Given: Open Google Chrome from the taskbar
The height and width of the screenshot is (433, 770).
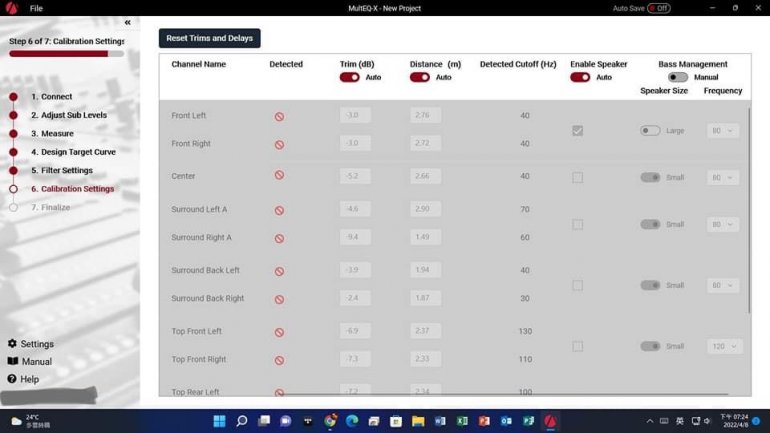Looking at the screenshot, I should [x=330, y=421].
